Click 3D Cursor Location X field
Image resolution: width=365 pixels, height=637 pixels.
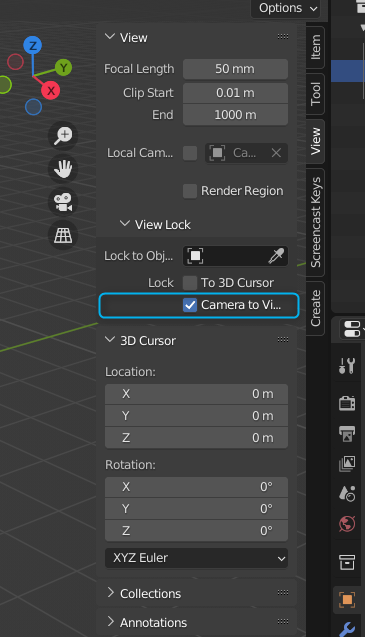click(x=196, y=394)
